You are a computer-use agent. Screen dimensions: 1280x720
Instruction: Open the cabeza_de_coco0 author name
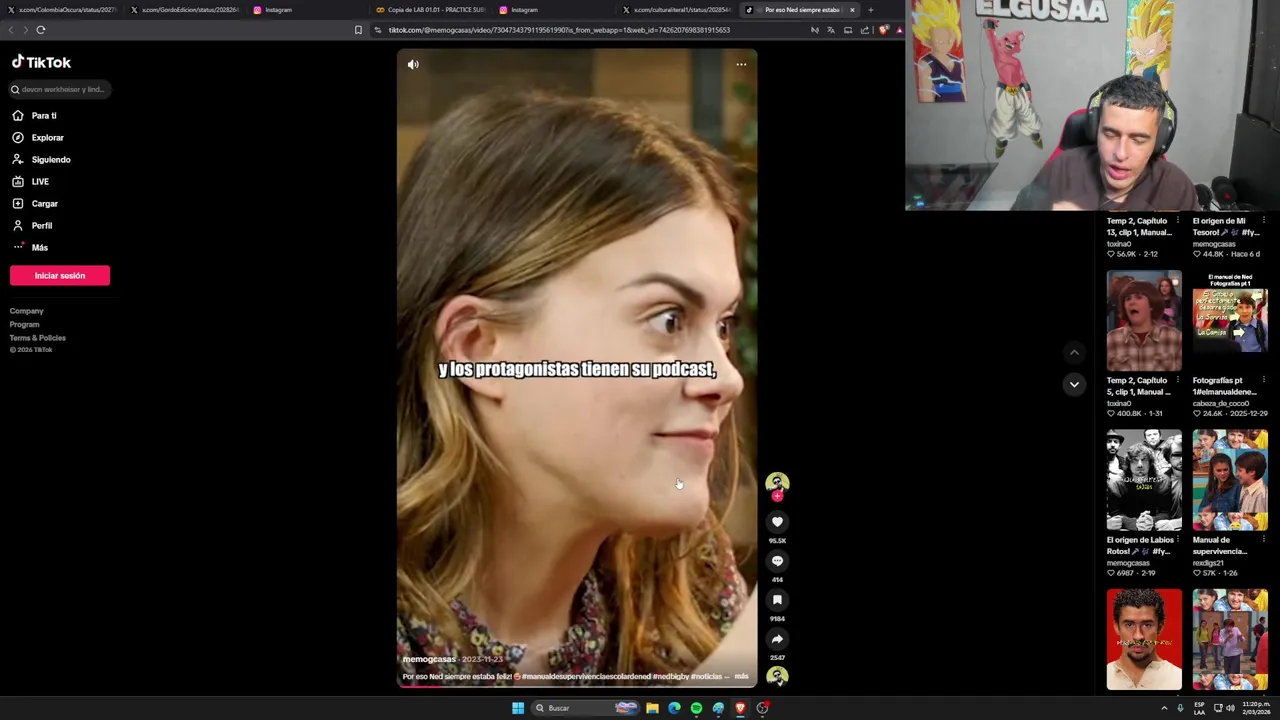tap(1220, 403)
